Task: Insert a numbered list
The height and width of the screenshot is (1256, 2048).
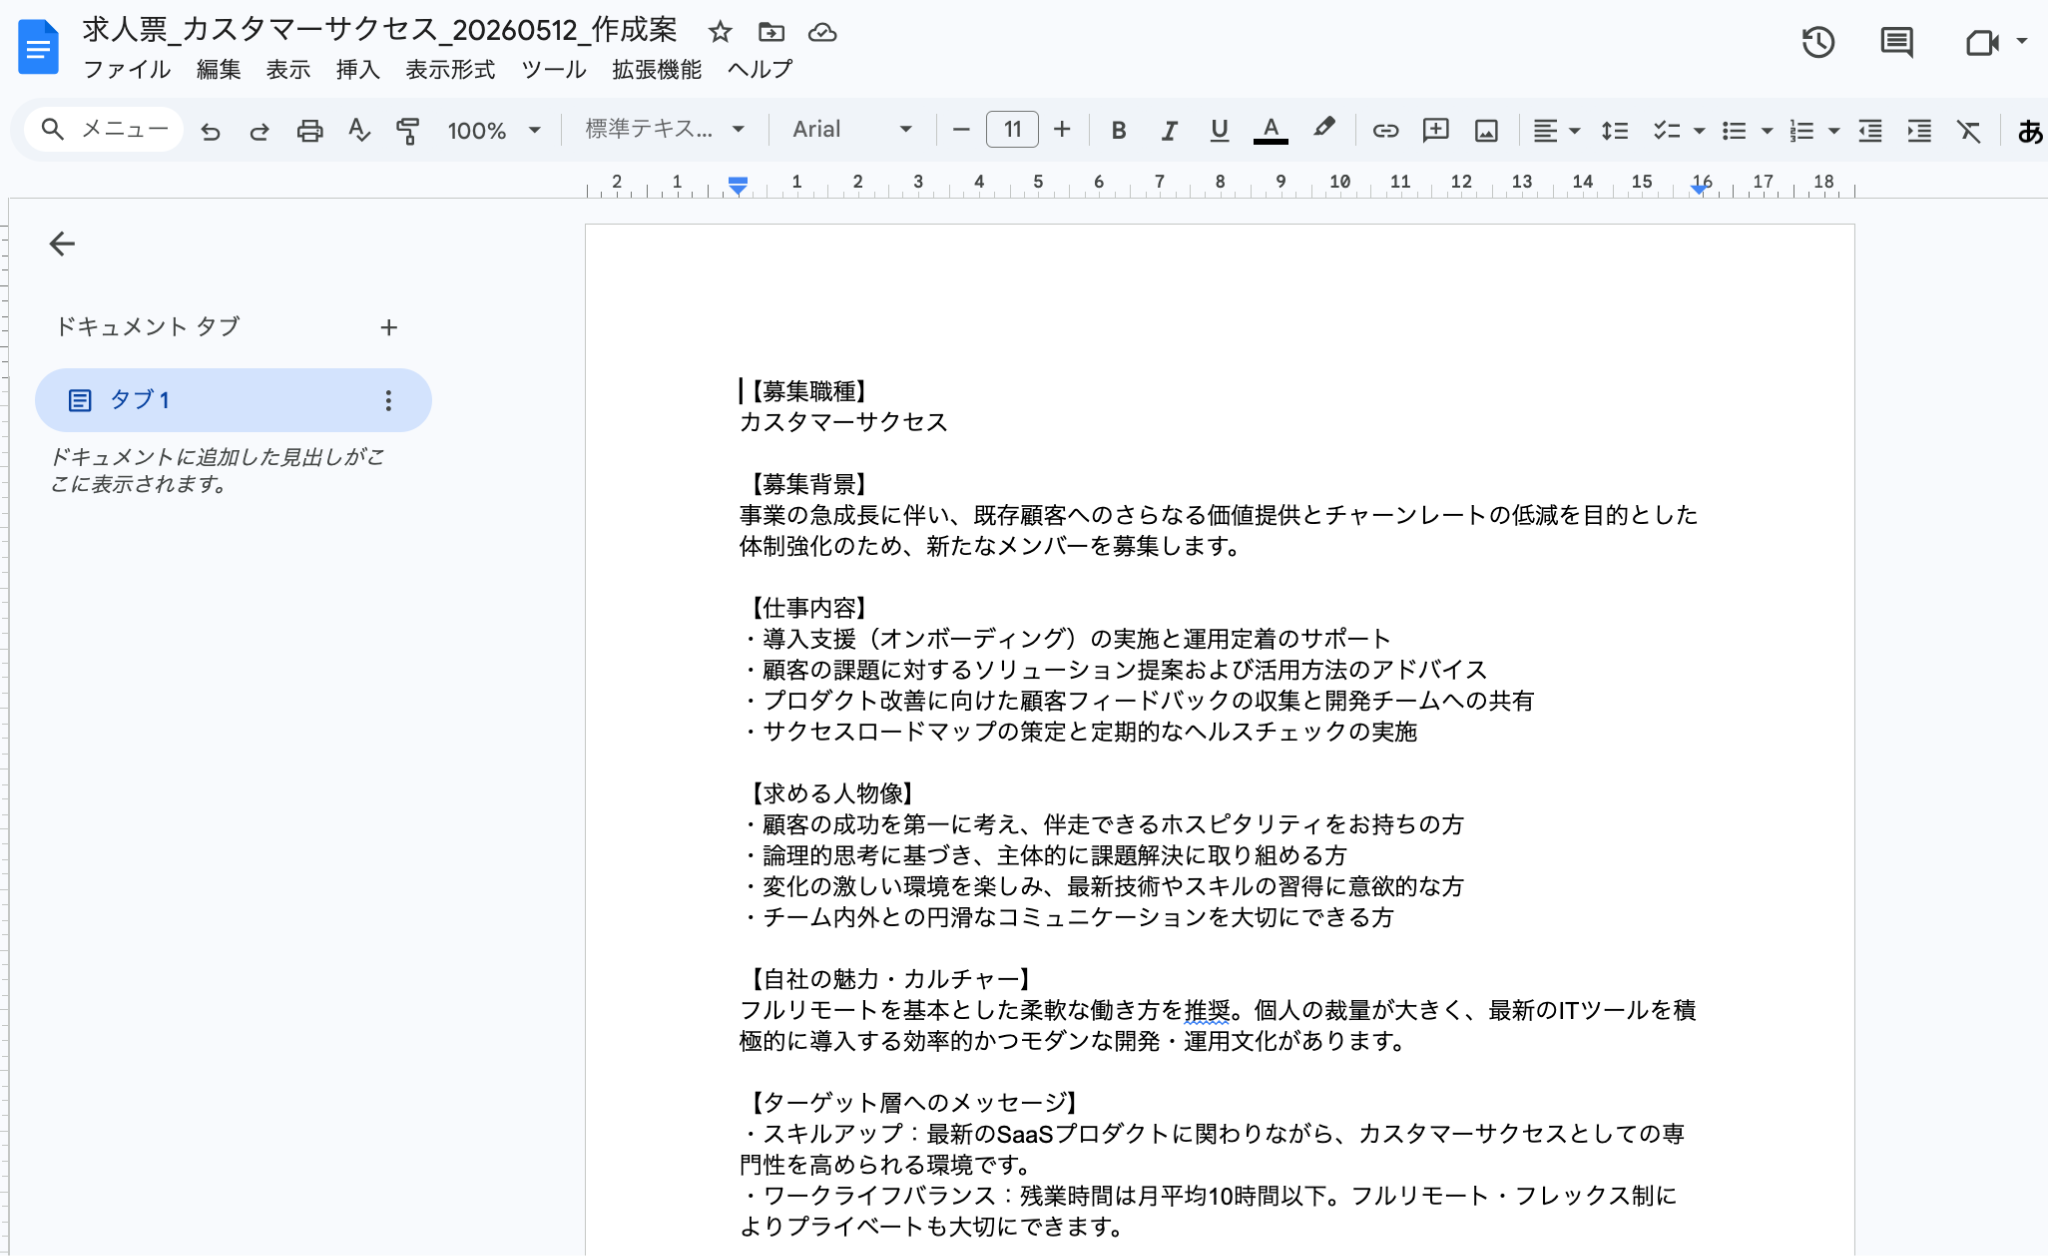Action: pos(1801,130)
